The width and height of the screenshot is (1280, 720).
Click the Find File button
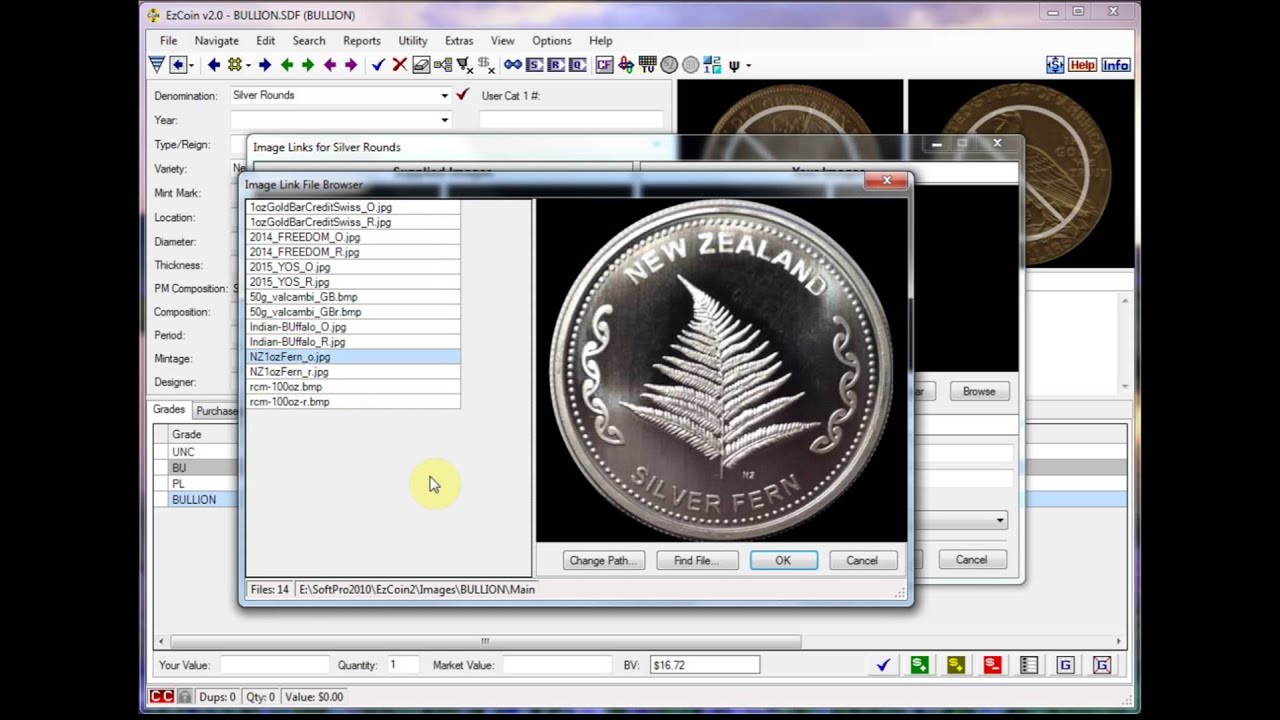coord(697,561)
